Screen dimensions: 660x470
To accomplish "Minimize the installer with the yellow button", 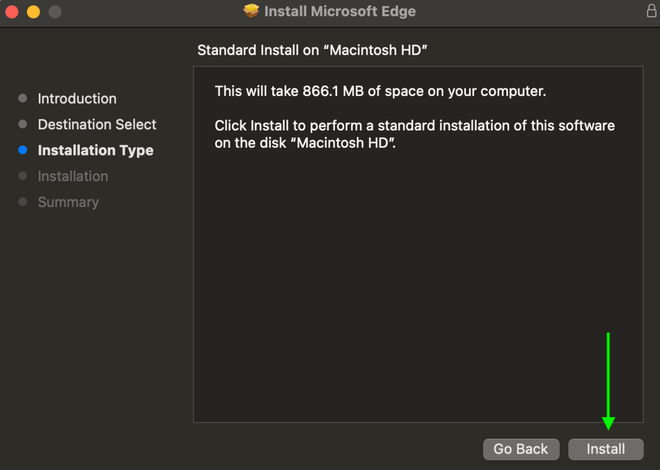I will click(x=33, y=12).
